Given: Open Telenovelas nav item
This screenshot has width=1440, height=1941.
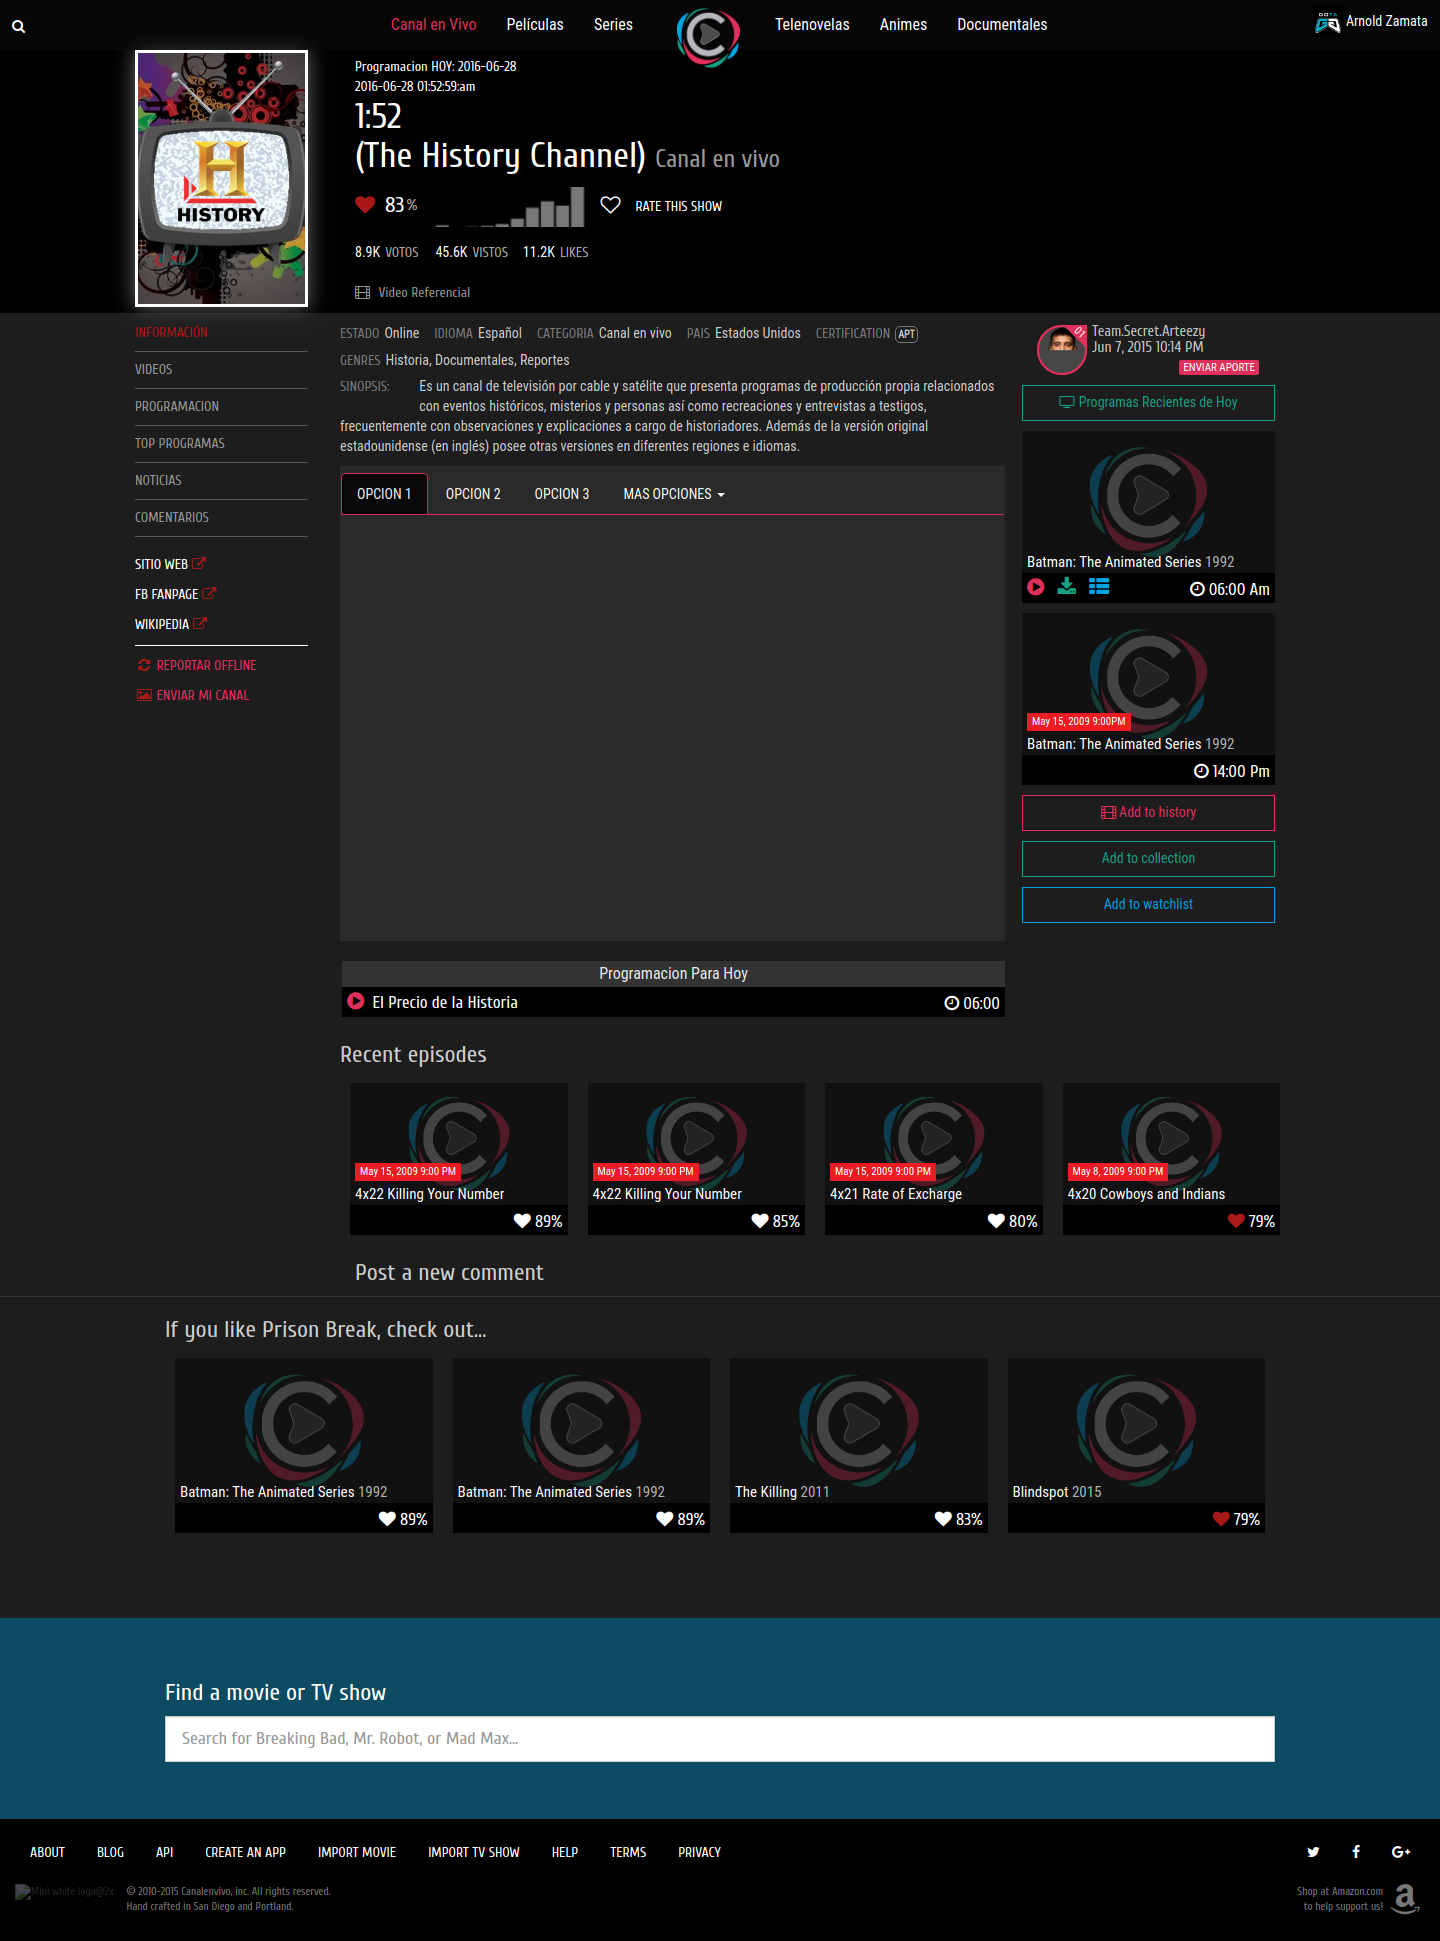Looking at the screenshot, I should (812, 24).
